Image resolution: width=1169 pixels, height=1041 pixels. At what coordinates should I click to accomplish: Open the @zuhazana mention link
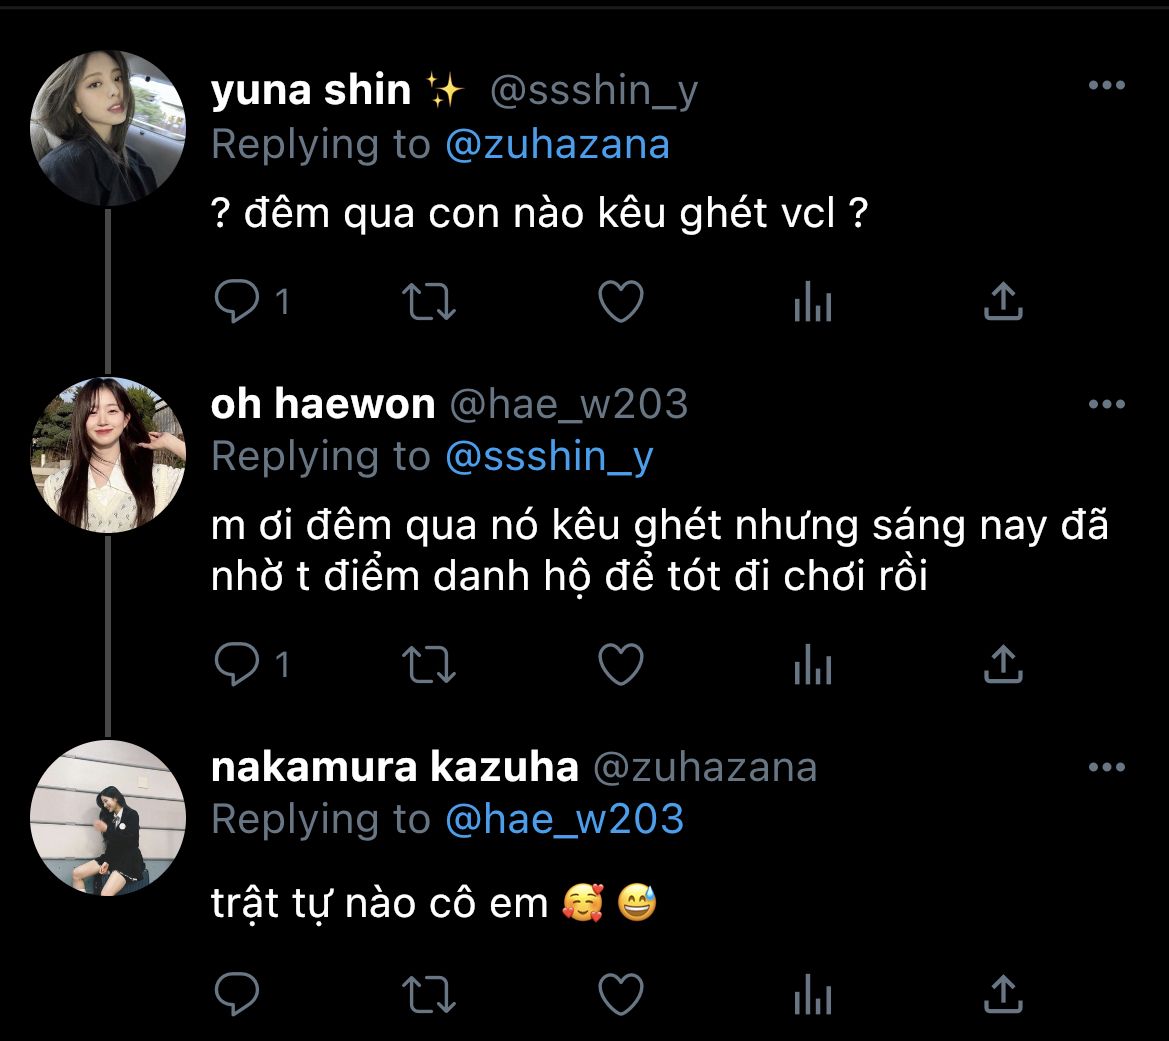coord(557,145)
